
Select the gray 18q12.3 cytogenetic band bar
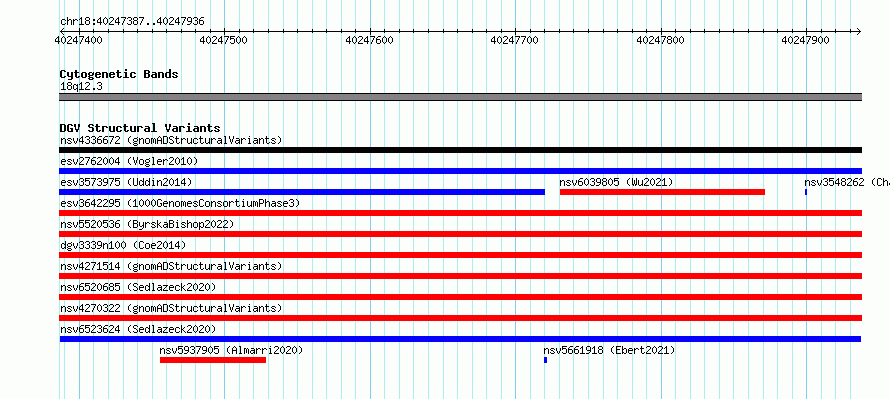click(x=461, y=97)
